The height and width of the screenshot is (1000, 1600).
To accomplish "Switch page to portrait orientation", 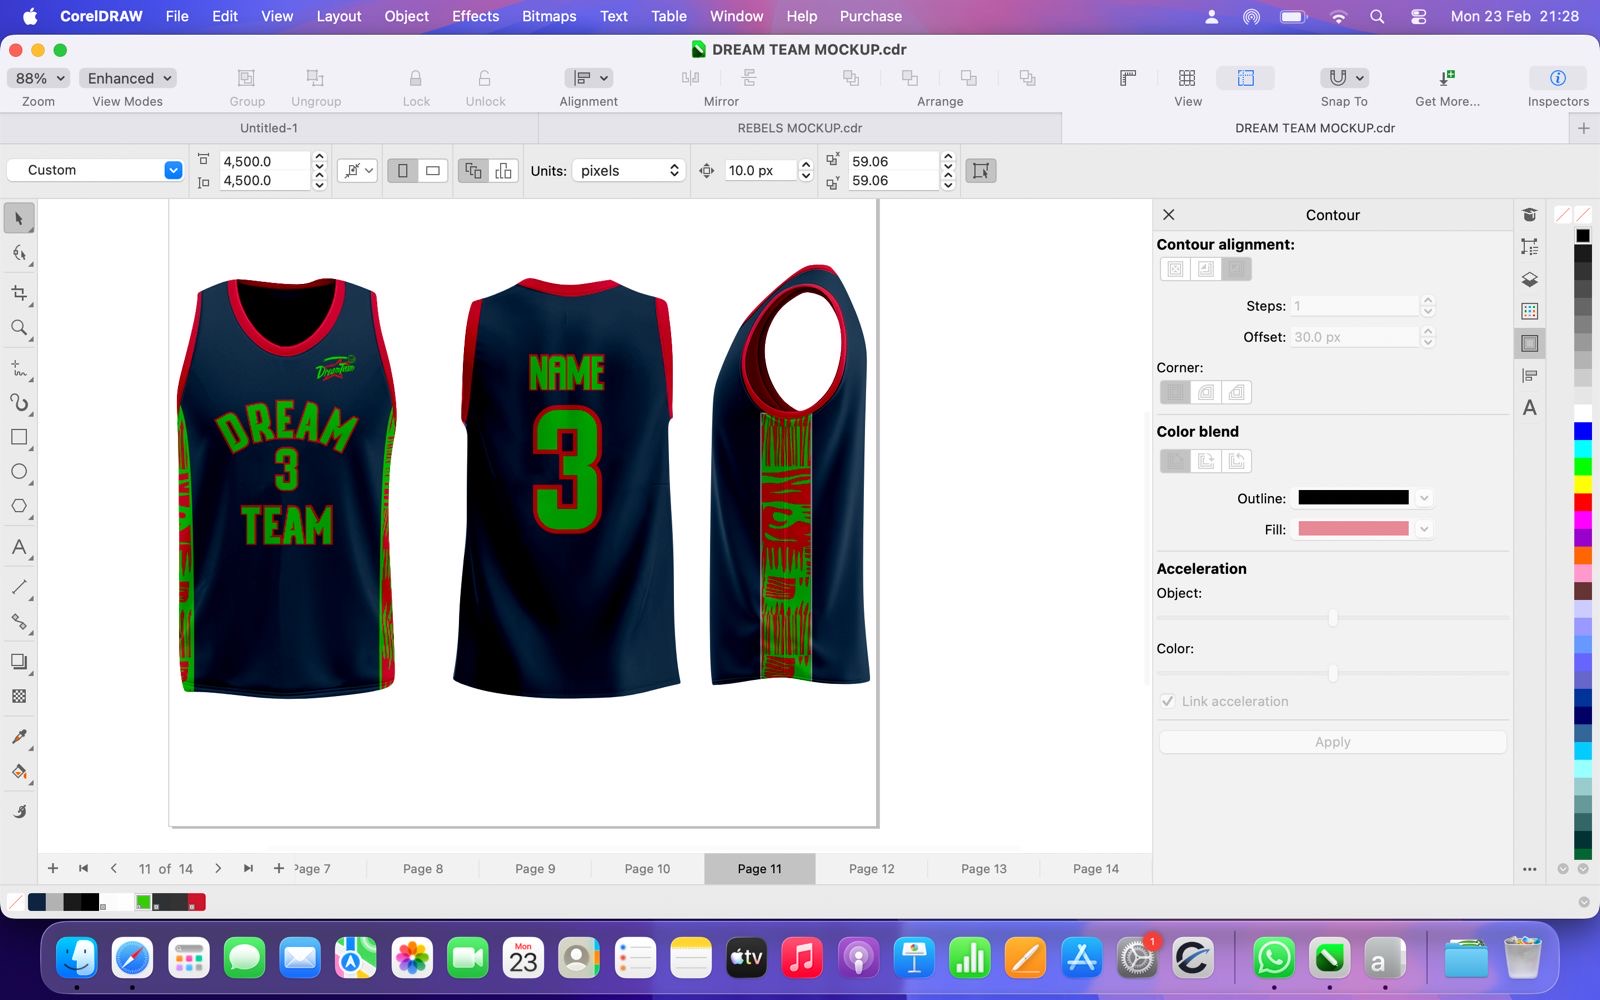I will point(403,171).
